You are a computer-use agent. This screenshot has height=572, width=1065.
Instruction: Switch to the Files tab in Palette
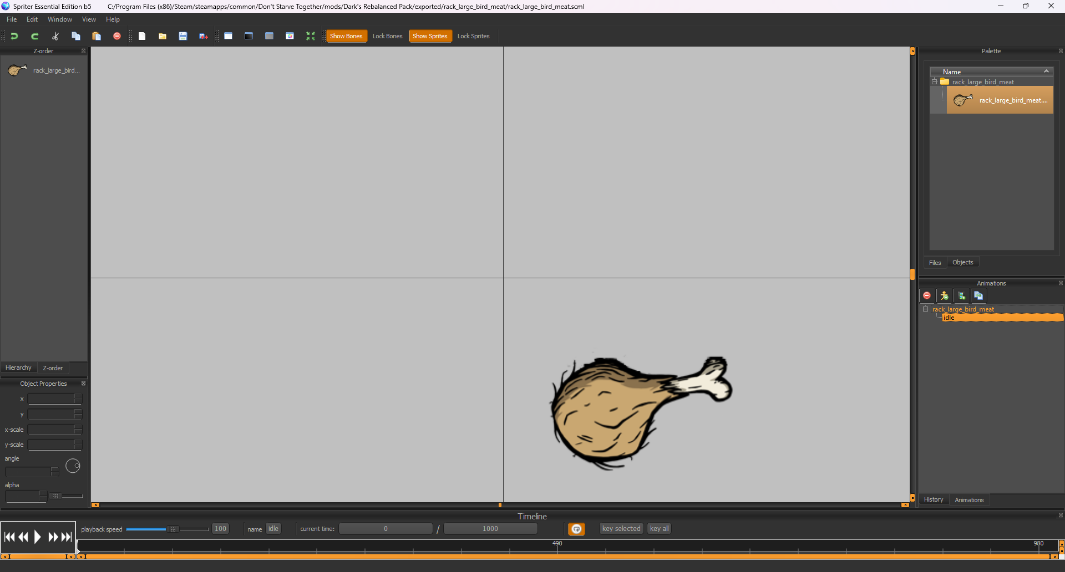pyautogui.click(x=935, y=262)
